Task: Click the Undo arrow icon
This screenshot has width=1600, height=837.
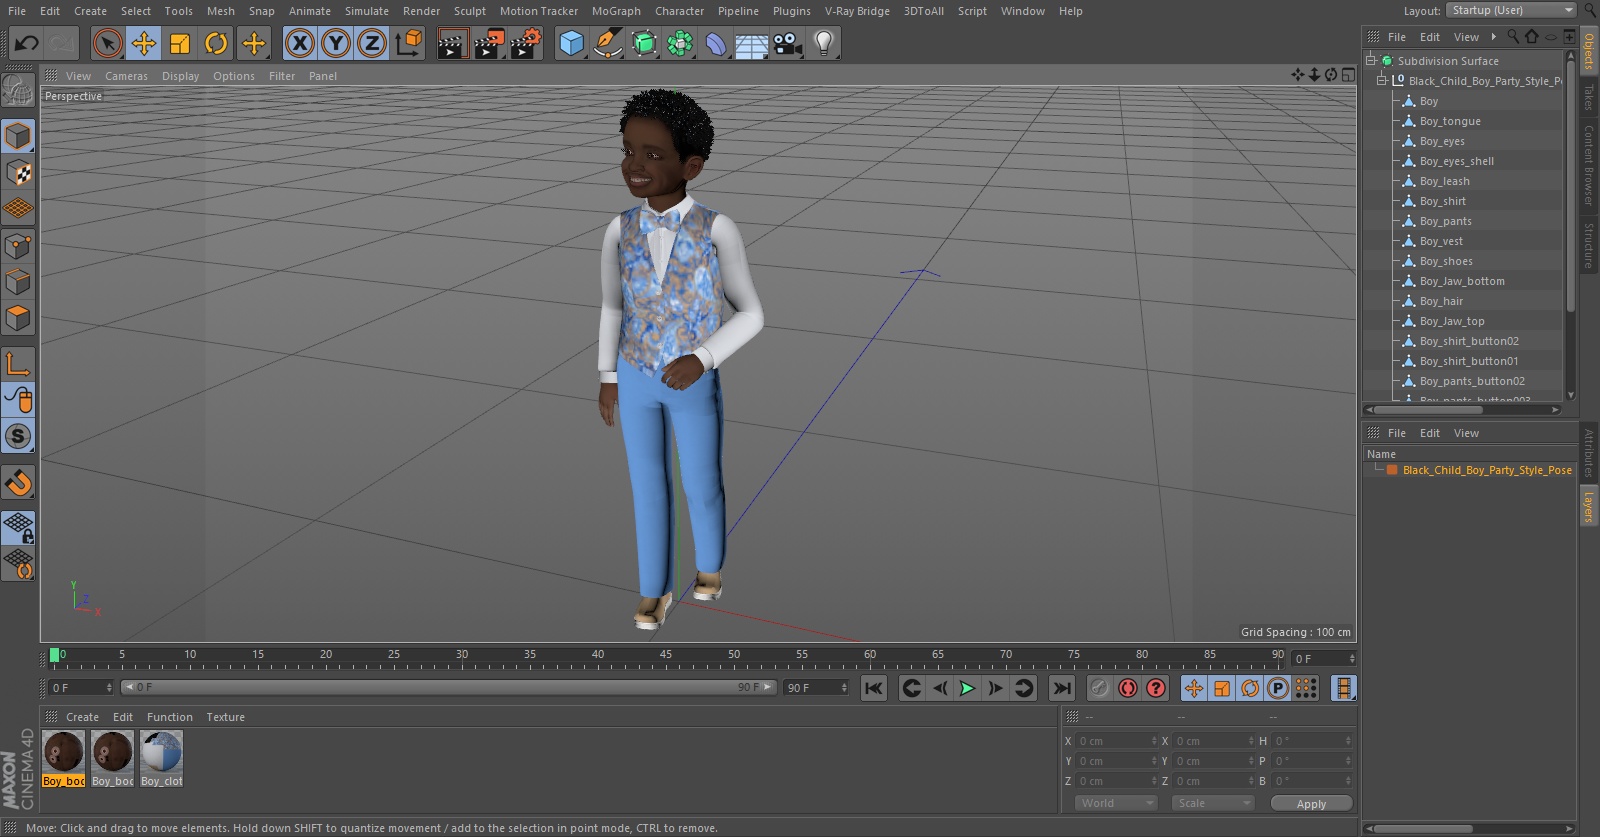Action: tap(27, 43)
